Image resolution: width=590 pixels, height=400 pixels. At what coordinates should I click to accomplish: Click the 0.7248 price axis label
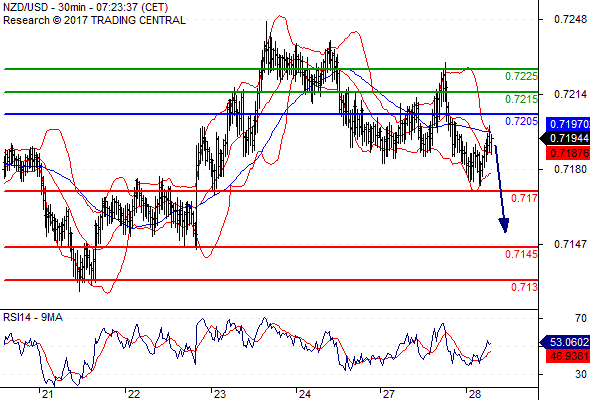(x=570, y=19)
